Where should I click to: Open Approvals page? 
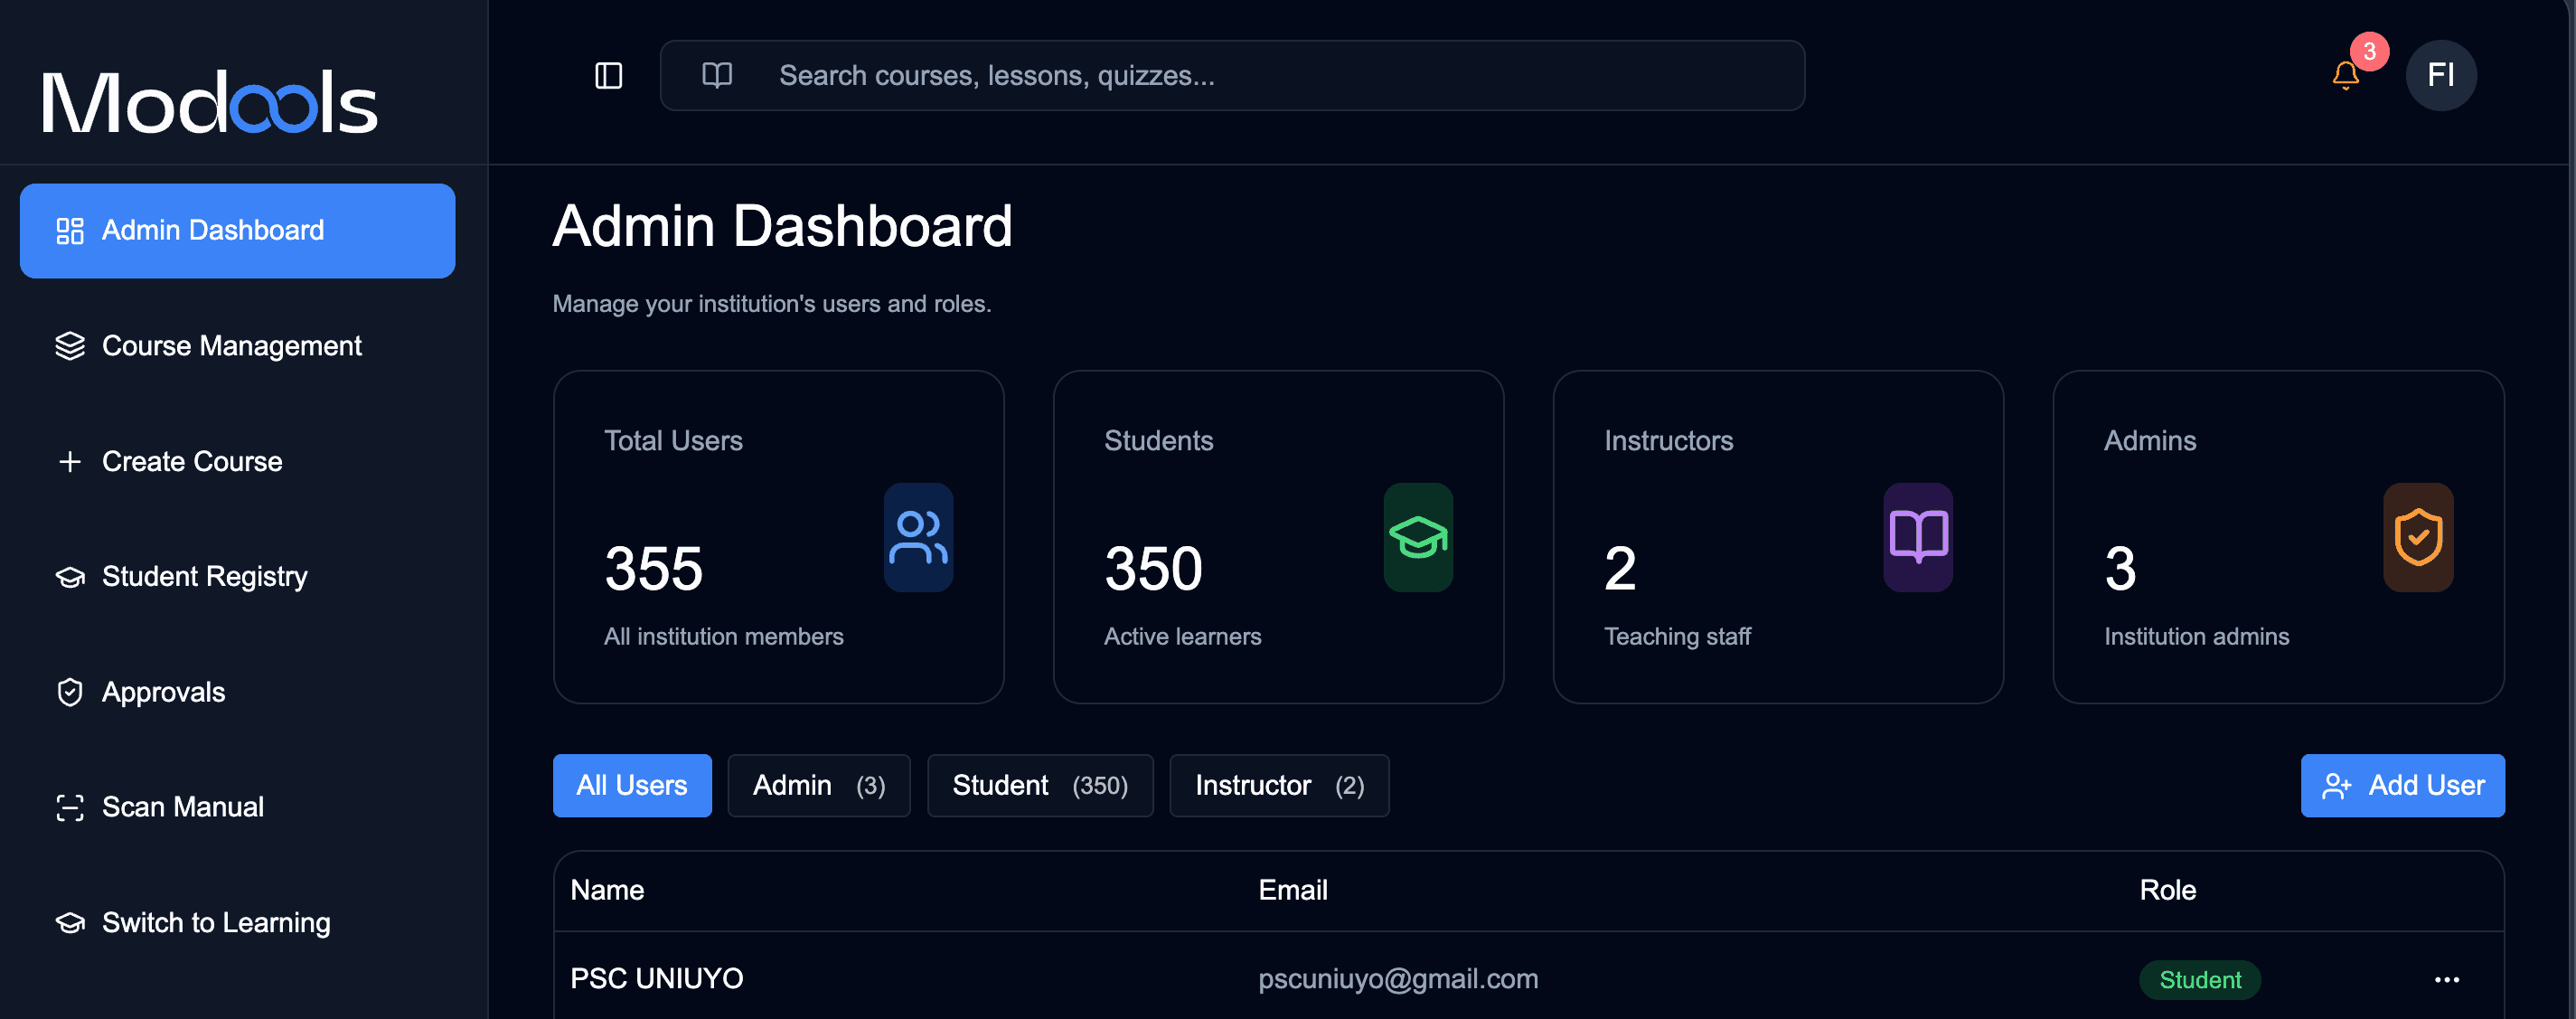point(237,692)
